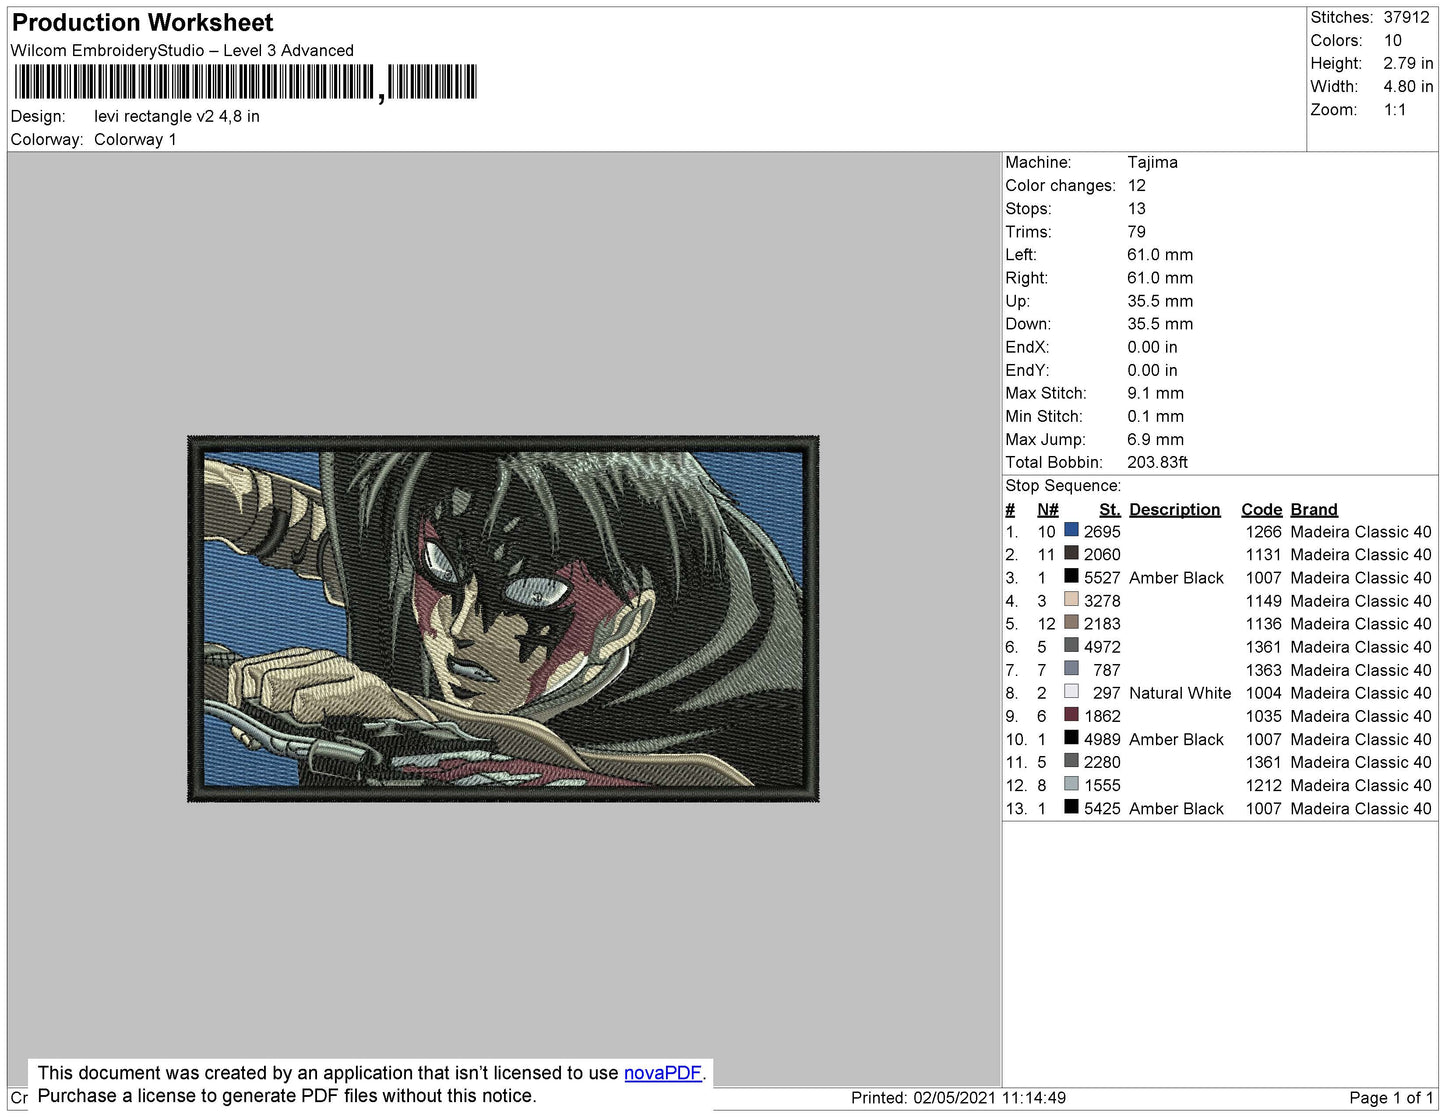Click the novaPDF link in notice
This screenshot has width=1445, height=1117.
click(663, 1073)
